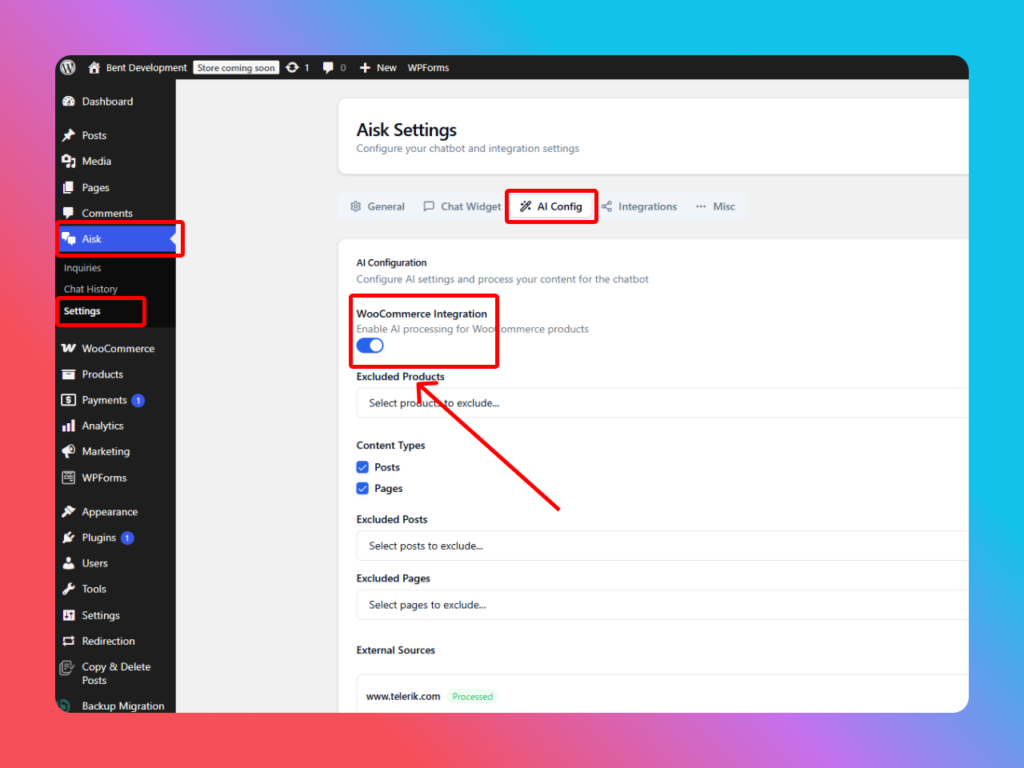Screen dimensions: 1024x768
Task: Open the Excluded Posts select field
Action: (660, 546)
